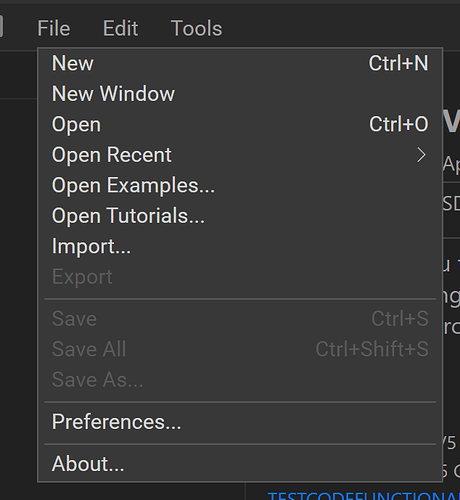Click the Save As... menu entry

pyautogui.click(x=240, y=380)
